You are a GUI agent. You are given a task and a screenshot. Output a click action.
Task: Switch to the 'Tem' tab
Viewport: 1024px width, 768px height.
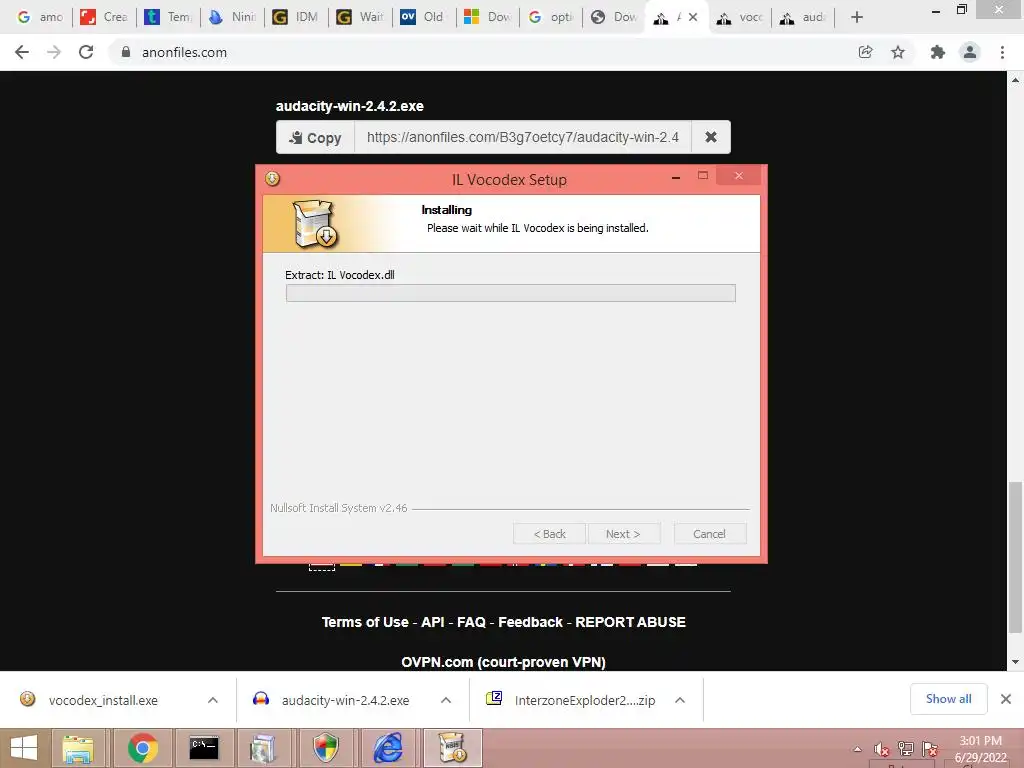pos(168,17)
